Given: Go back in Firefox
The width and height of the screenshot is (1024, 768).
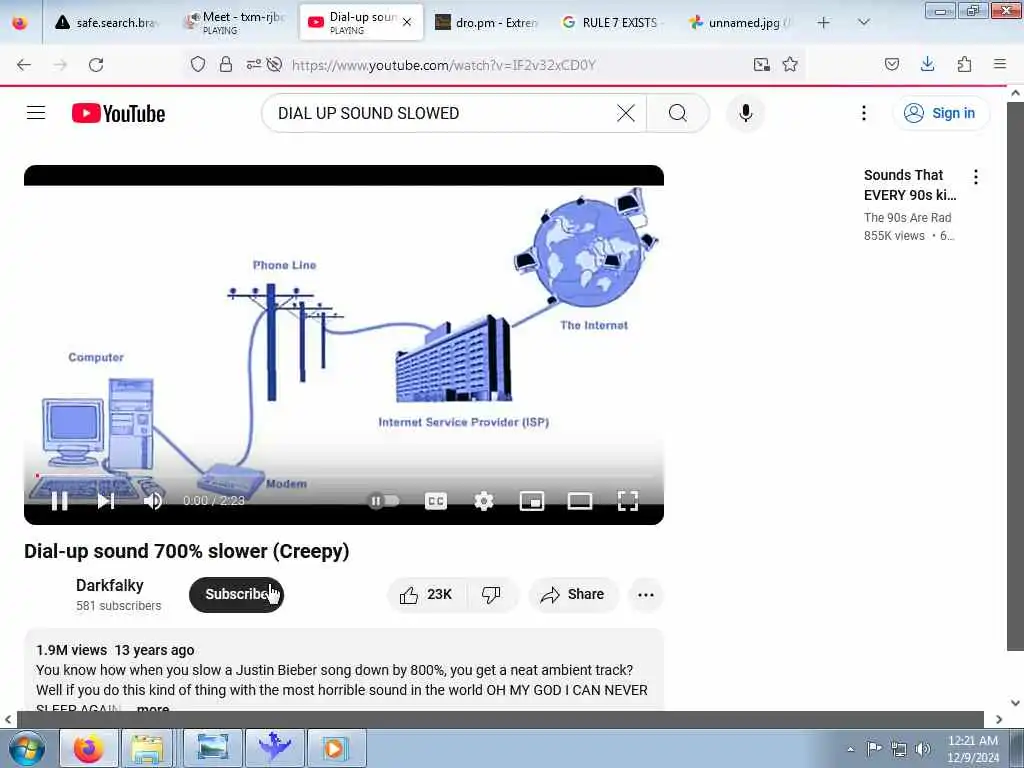Looking at the screenshot, I should 24,65.
